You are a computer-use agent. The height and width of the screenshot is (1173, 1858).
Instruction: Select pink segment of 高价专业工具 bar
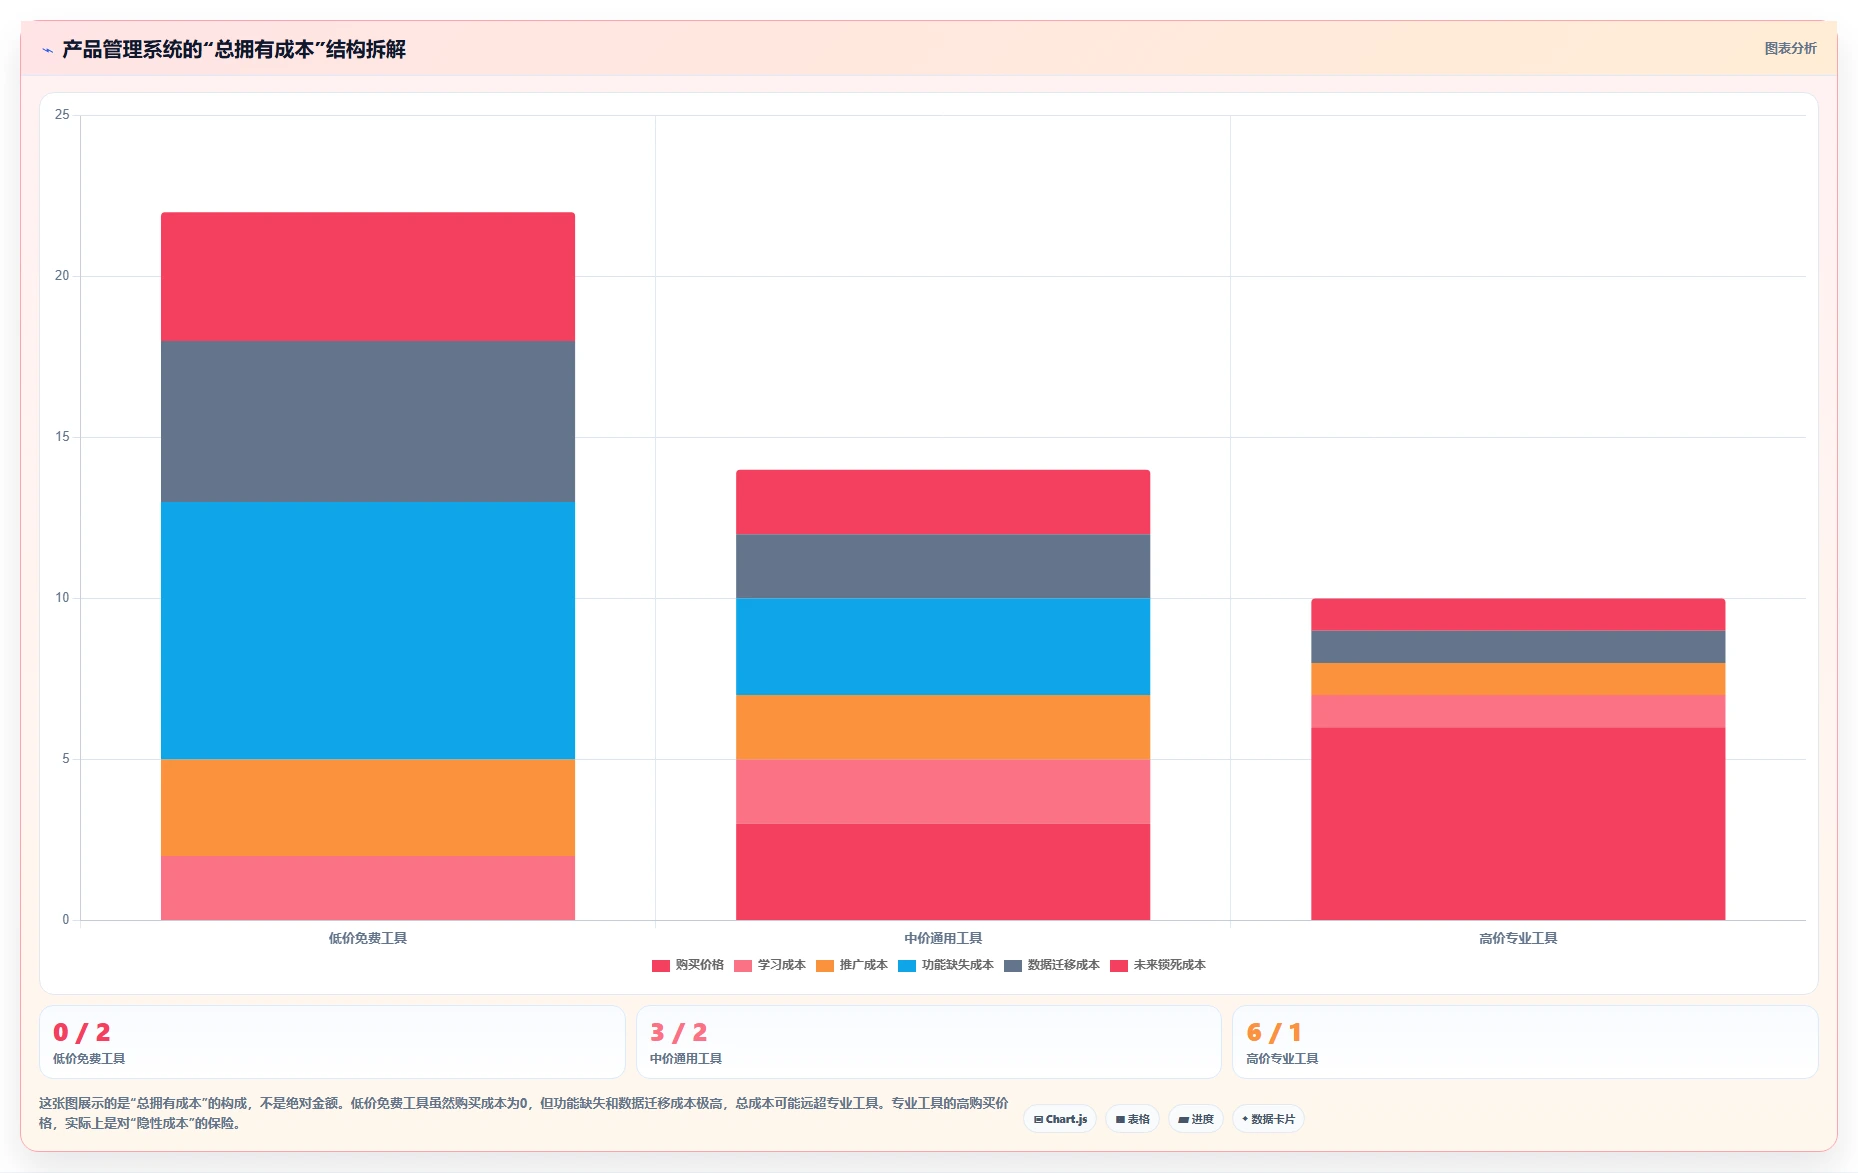click(1518, 711)
